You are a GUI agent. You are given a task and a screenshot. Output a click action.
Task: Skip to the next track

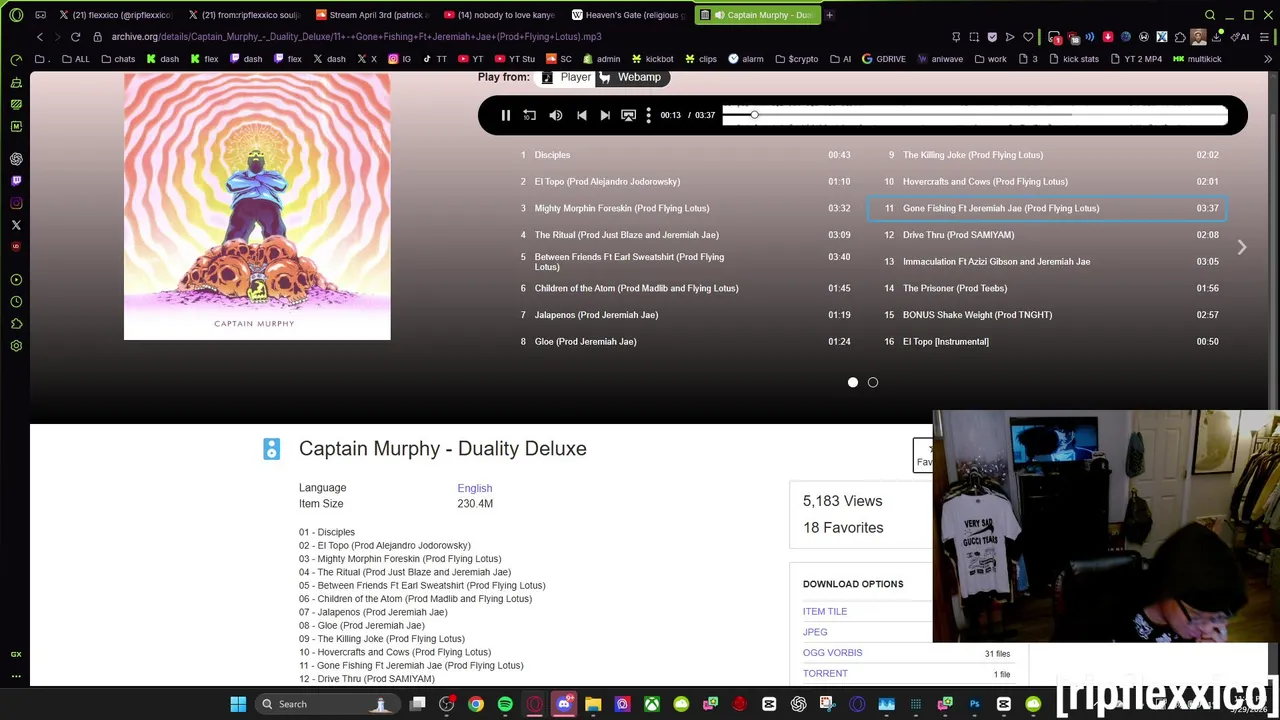click(x=605, y=115)
